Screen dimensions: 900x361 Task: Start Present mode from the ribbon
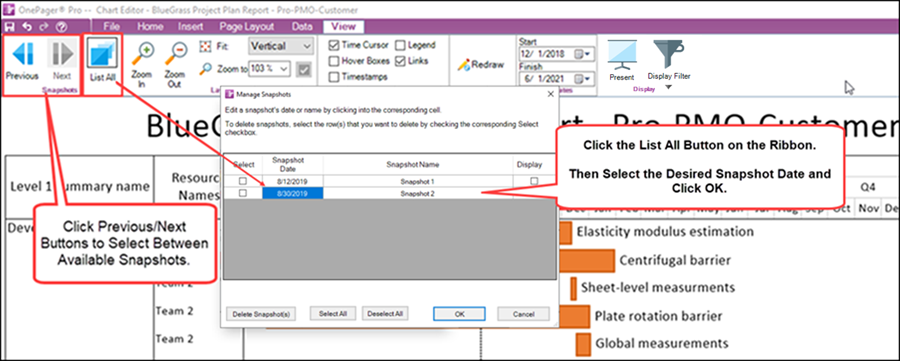pos(622,54)
